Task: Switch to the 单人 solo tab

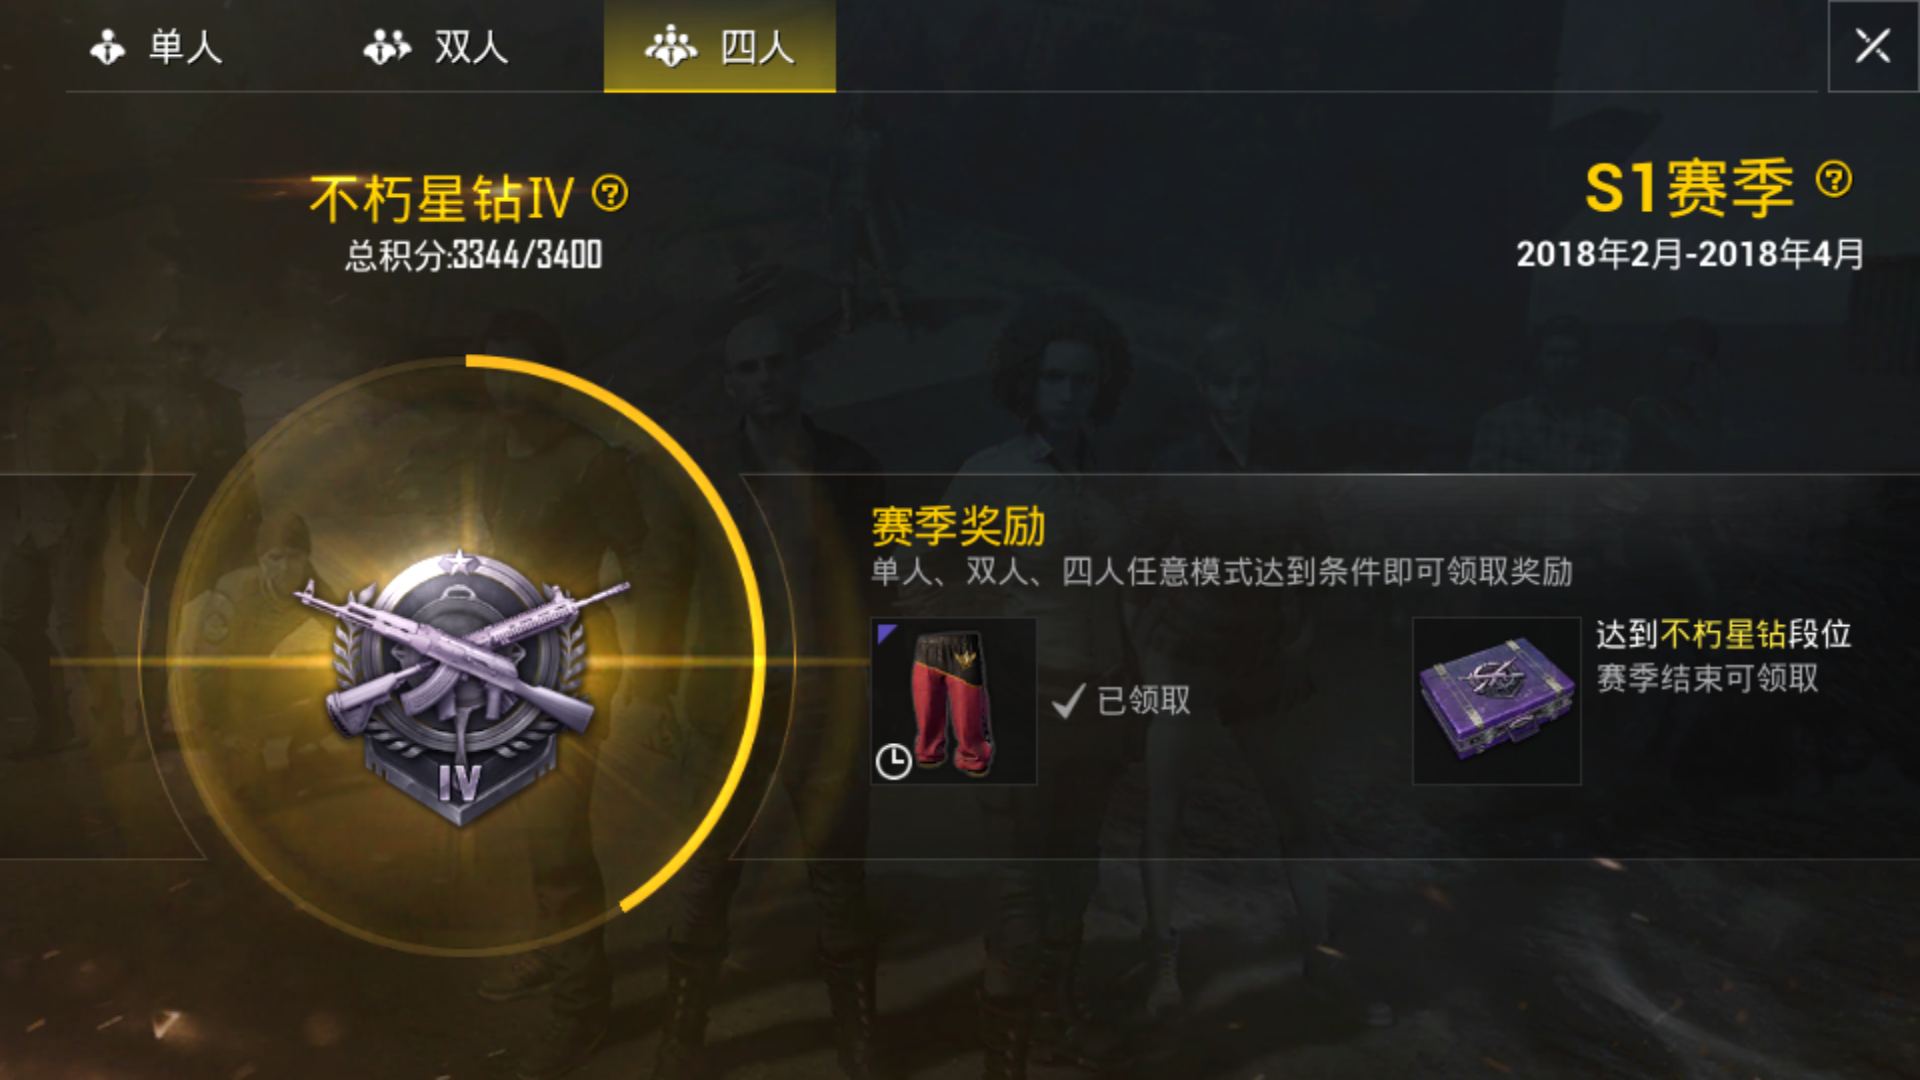Action: coord(156,46)
